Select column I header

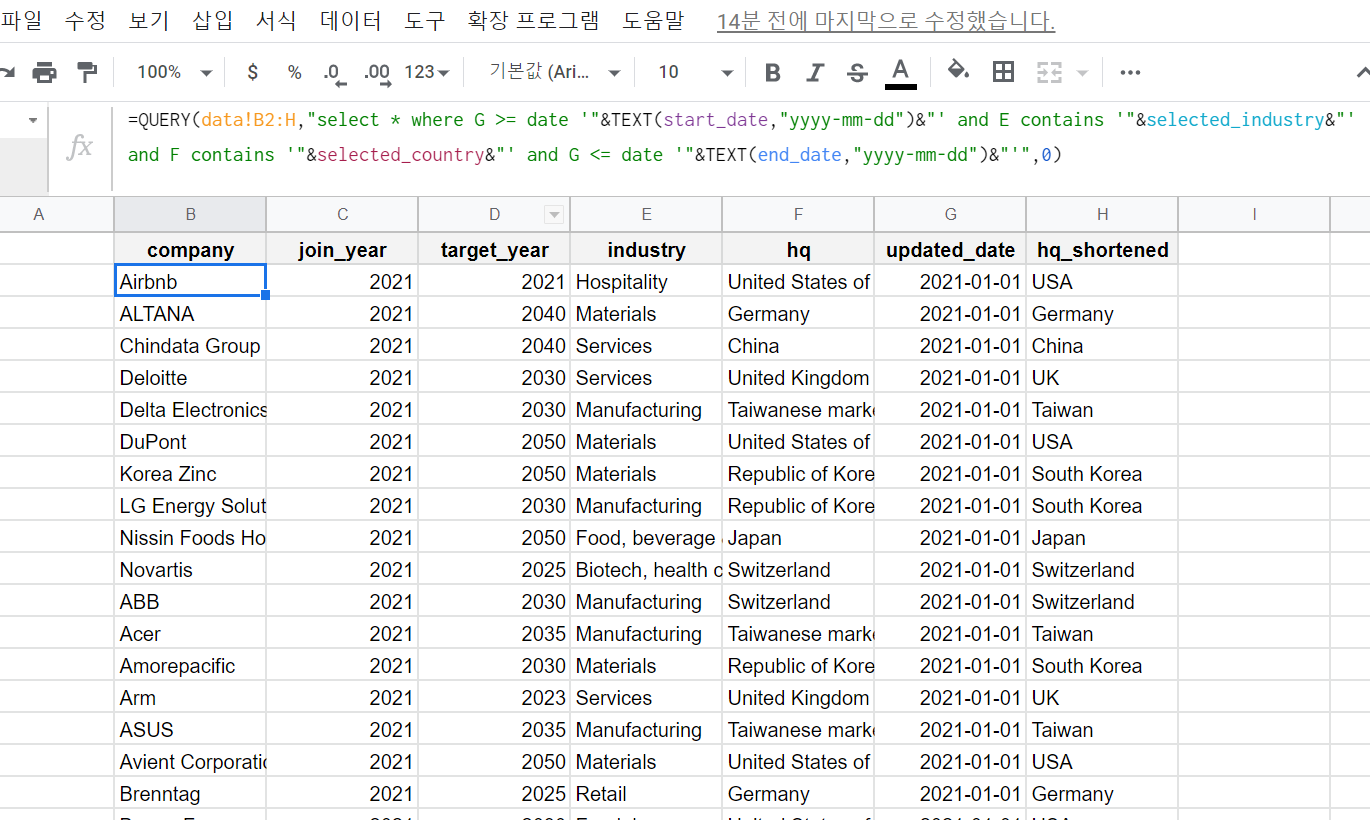pos(1254,214)
